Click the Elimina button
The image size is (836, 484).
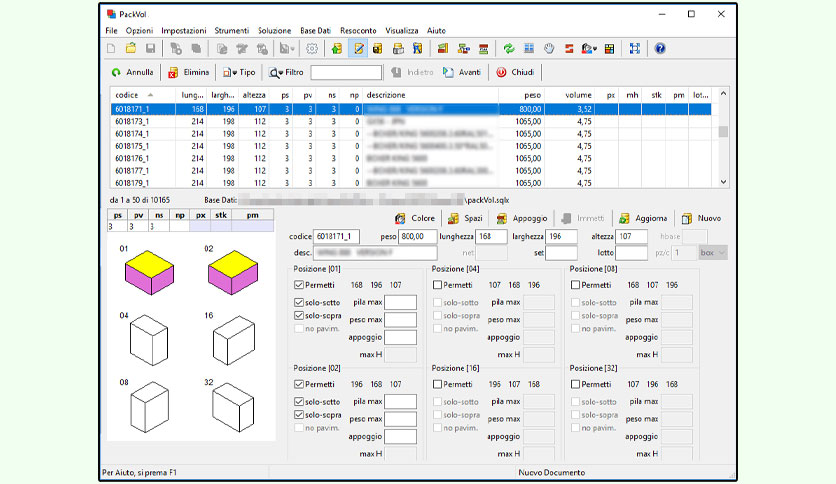tap(189, 72)
